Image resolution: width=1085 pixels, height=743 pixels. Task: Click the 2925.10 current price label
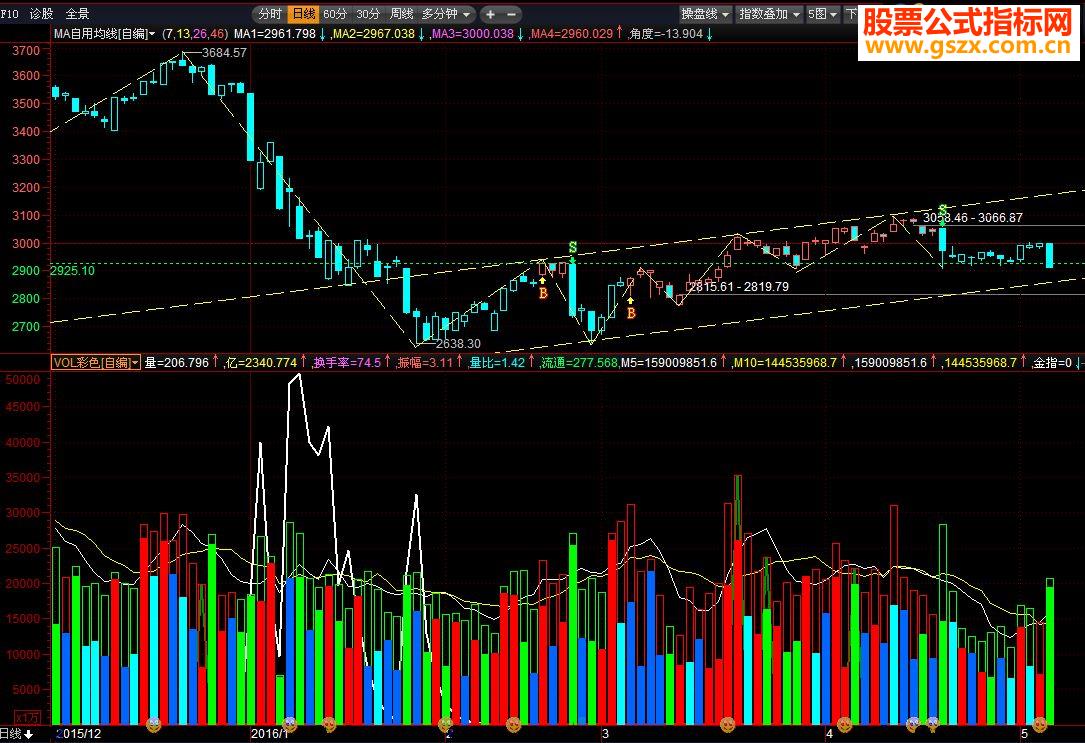coord(72,270)
